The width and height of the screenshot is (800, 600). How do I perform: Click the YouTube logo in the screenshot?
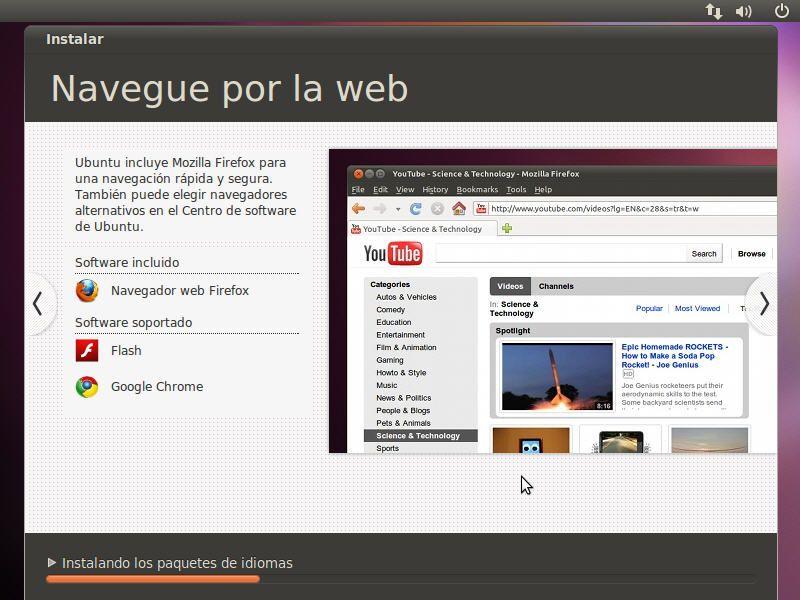[393, 254]
